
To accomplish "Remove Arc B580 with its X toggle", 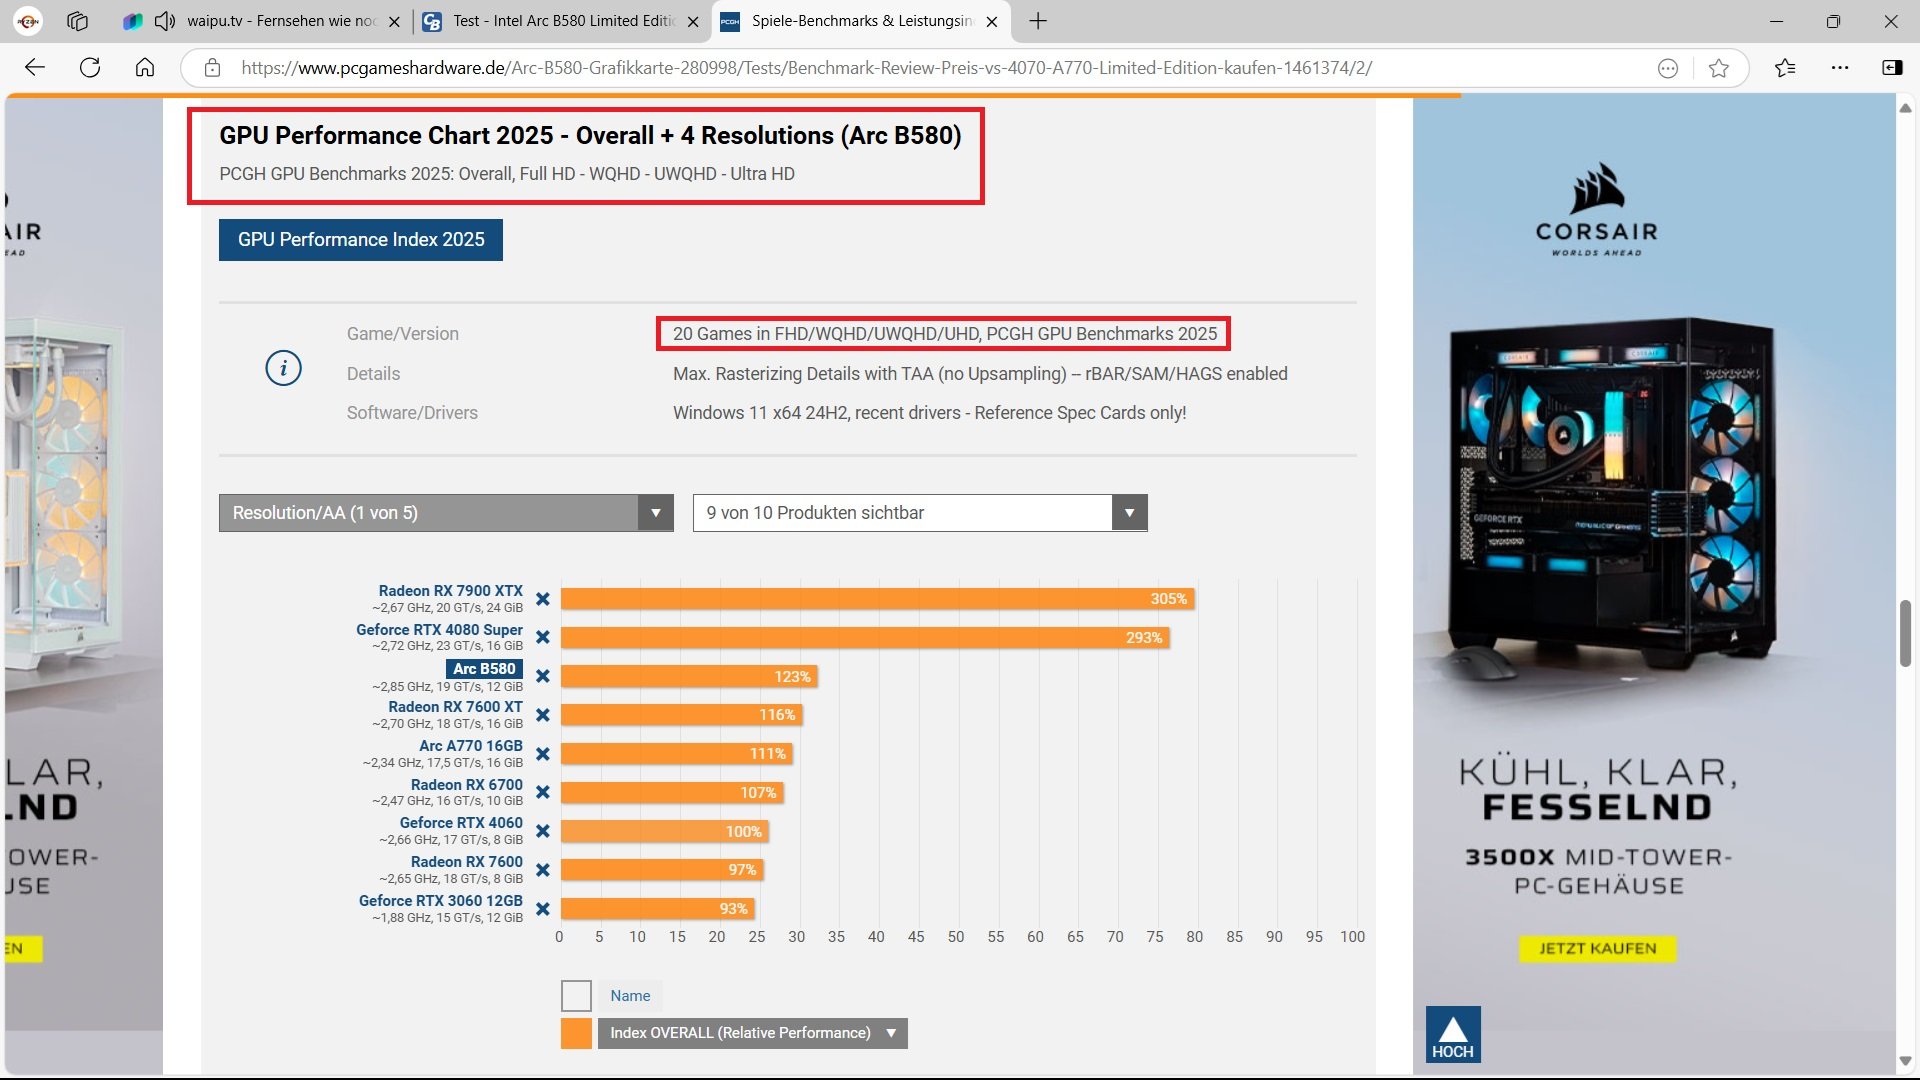I will (543, 677).
